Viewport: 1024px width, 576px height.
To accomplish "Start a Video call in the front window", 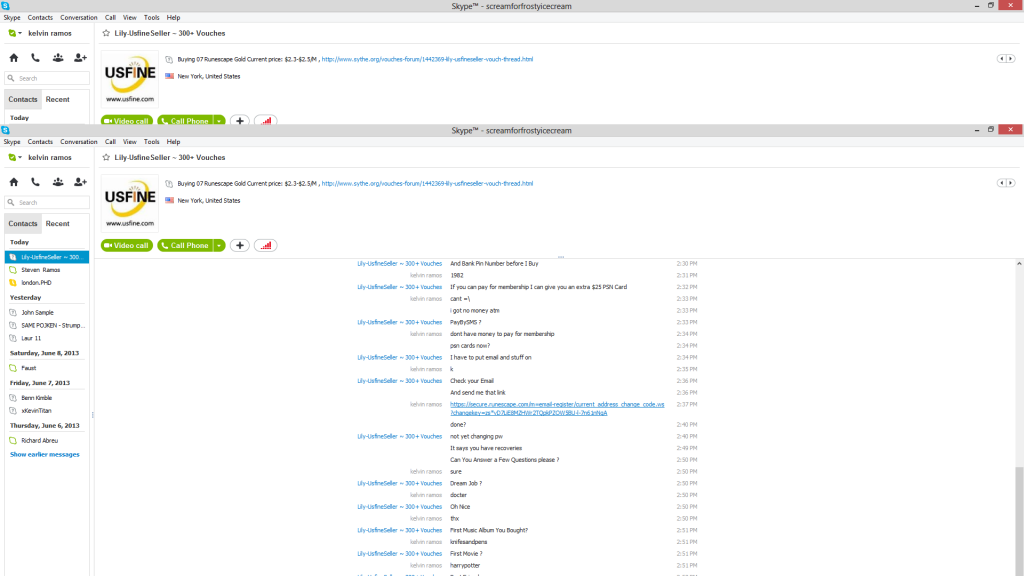I will pos(127,246).
